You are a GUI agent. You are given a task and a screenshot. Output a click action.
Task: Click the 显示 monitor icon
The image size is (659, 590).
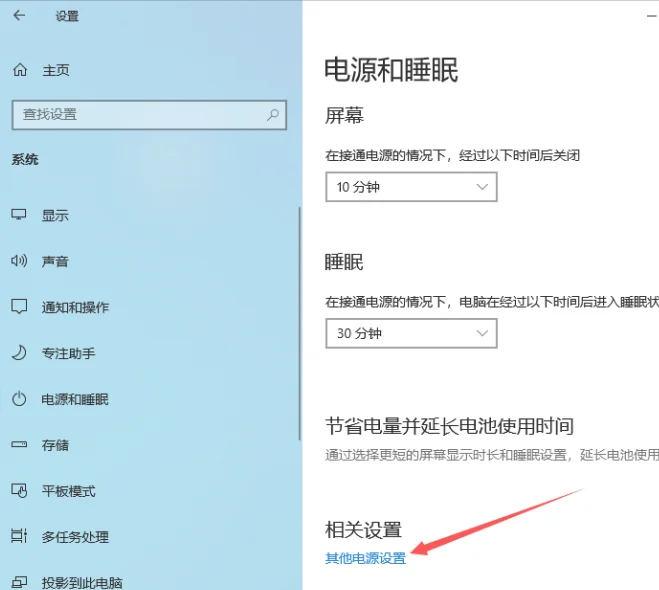[x=18, y=215]
